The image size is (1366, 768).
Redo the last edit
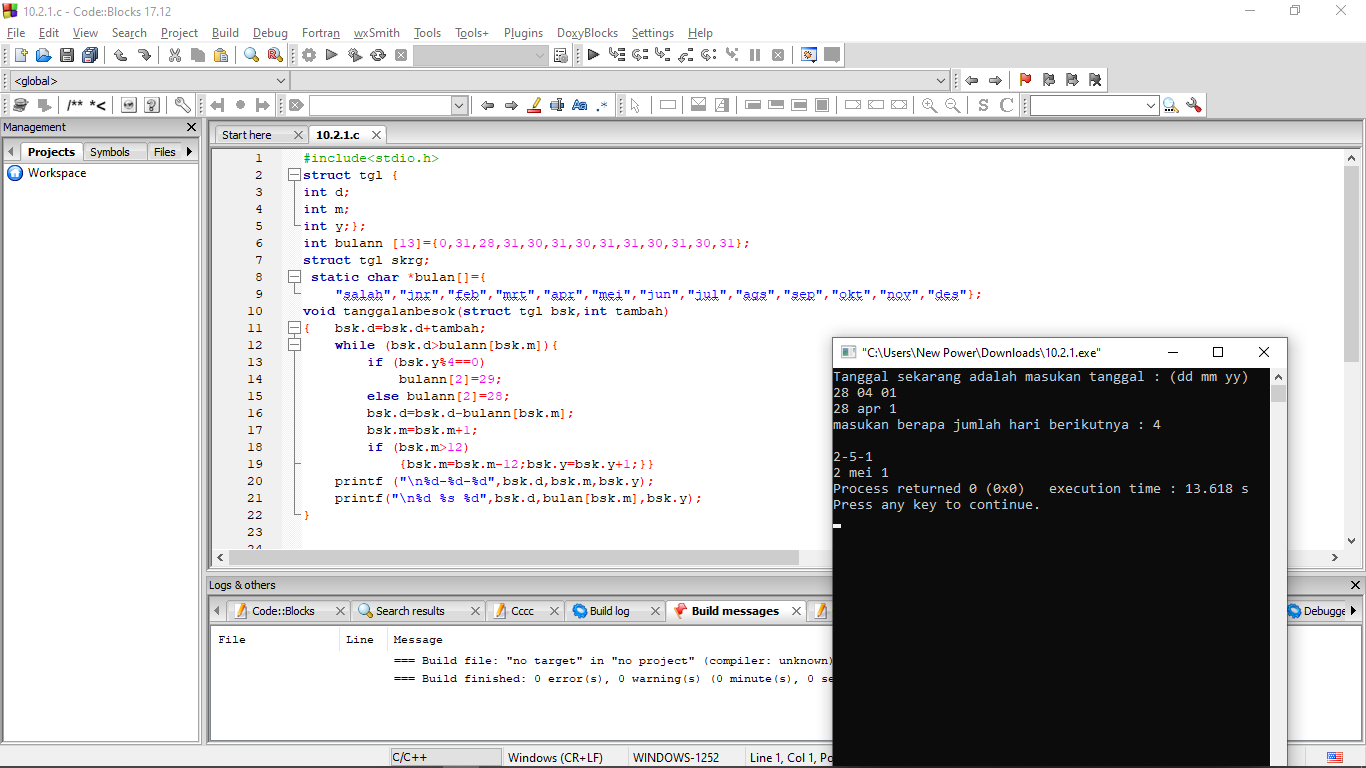coord(144,55)
